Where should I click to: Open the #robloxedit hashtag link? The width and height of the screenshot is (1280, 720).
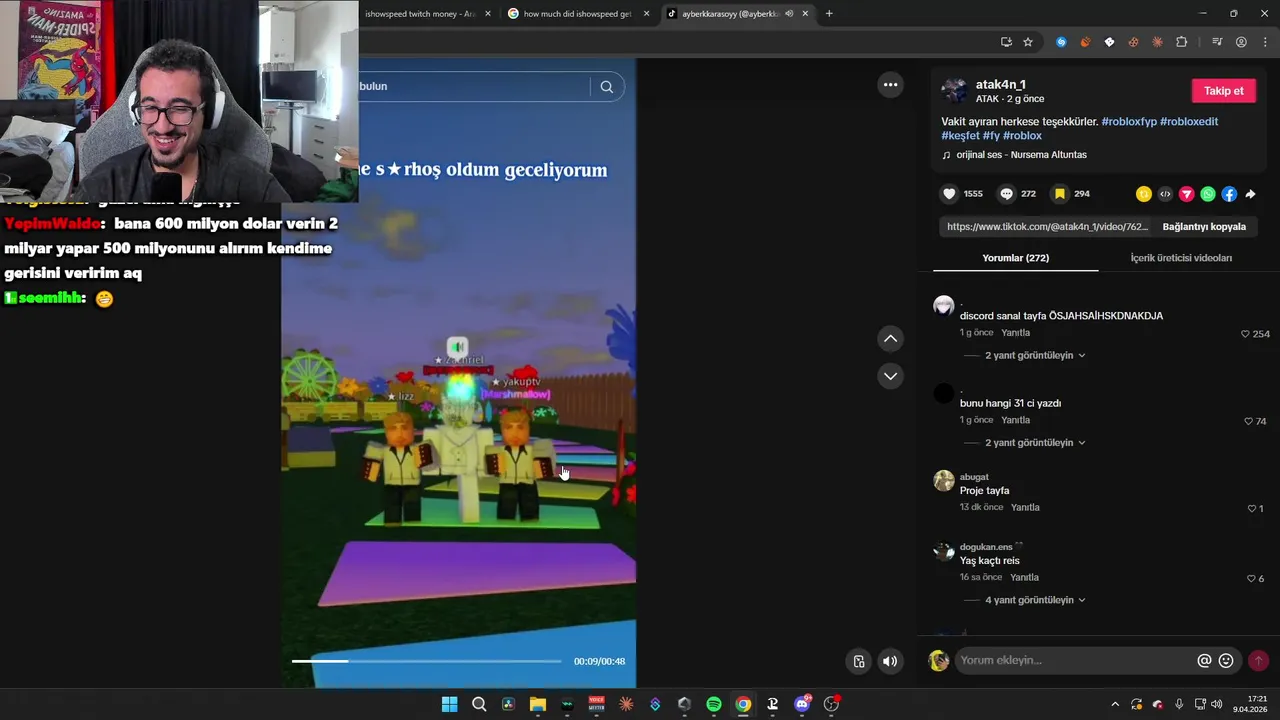point(1189,121)
